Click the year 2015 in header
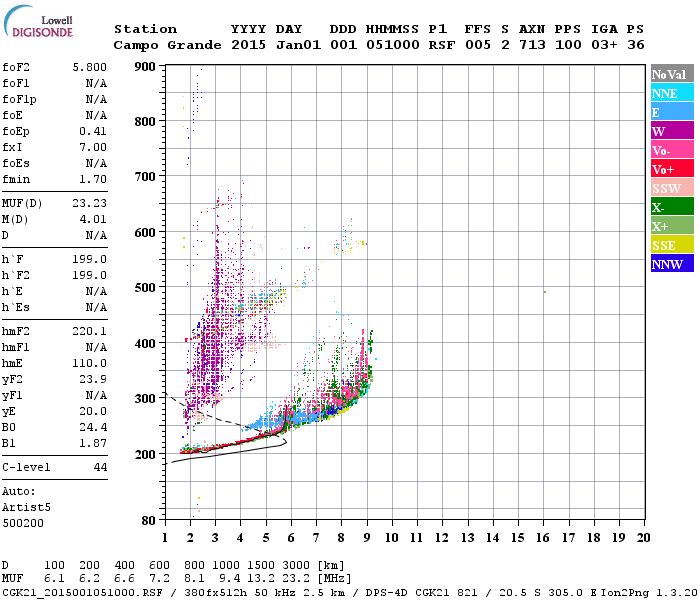700x600 pixels. [x=249, y=45]
